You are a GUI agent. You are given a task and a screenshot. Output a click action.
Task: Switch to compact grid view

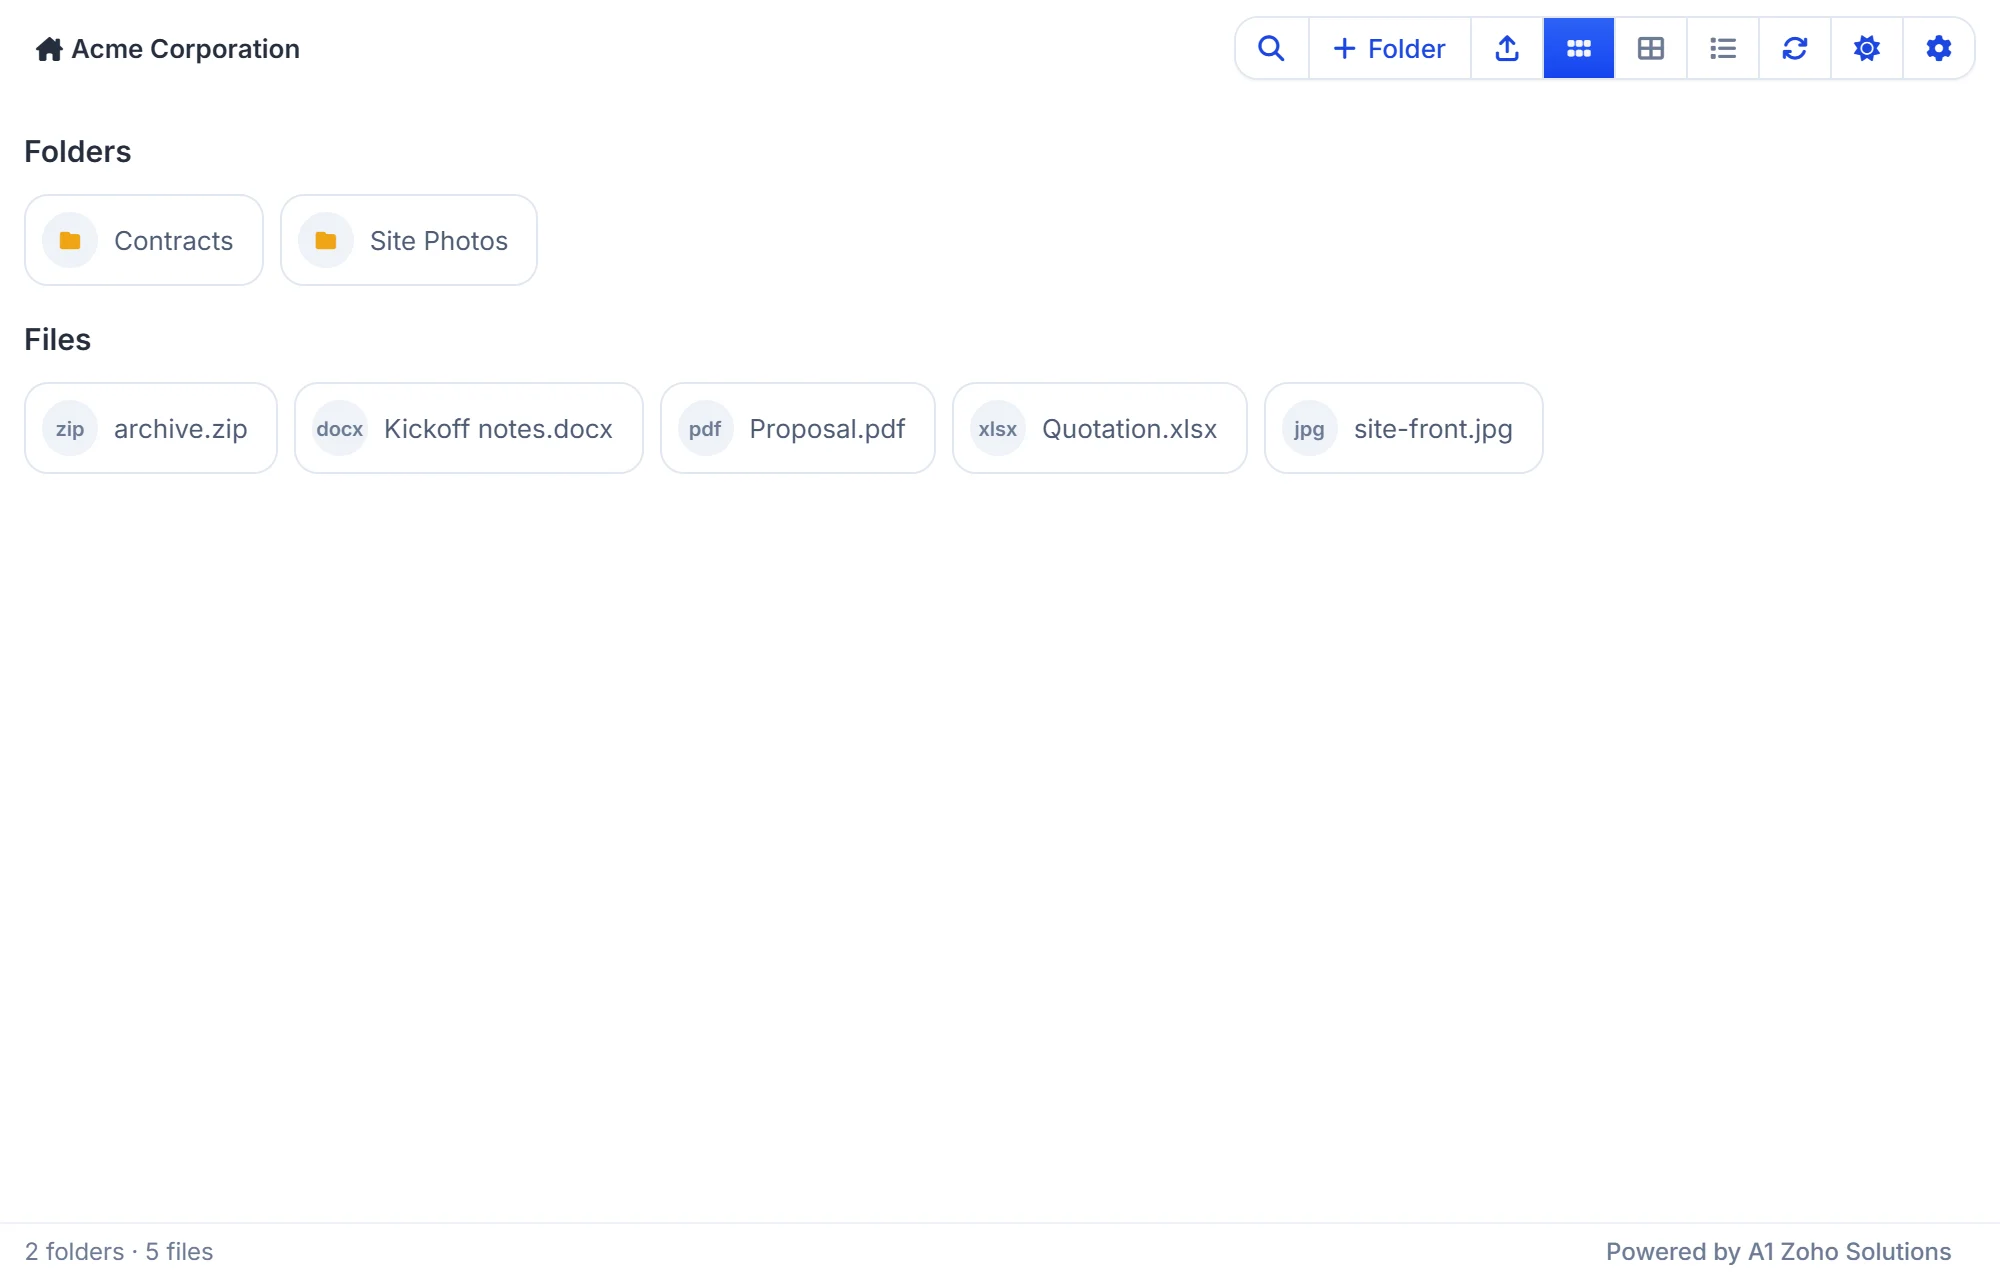(x=1579, y=48)
